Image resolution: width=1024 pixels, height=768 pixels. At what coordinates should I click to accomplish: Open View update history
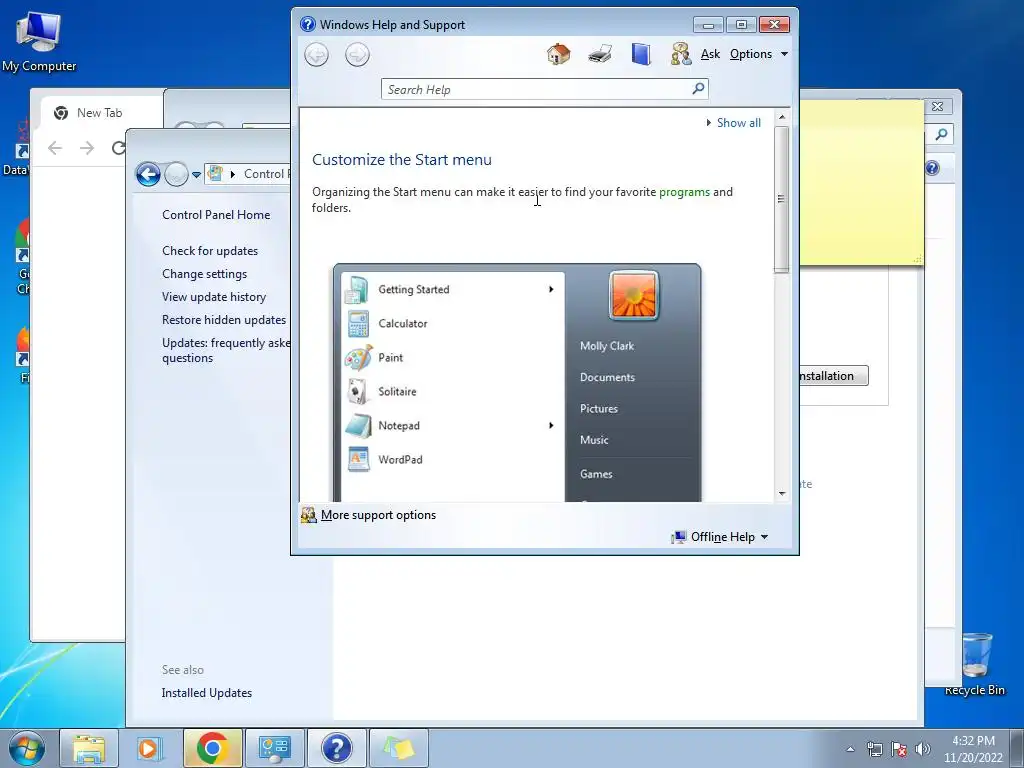point(214,297)
